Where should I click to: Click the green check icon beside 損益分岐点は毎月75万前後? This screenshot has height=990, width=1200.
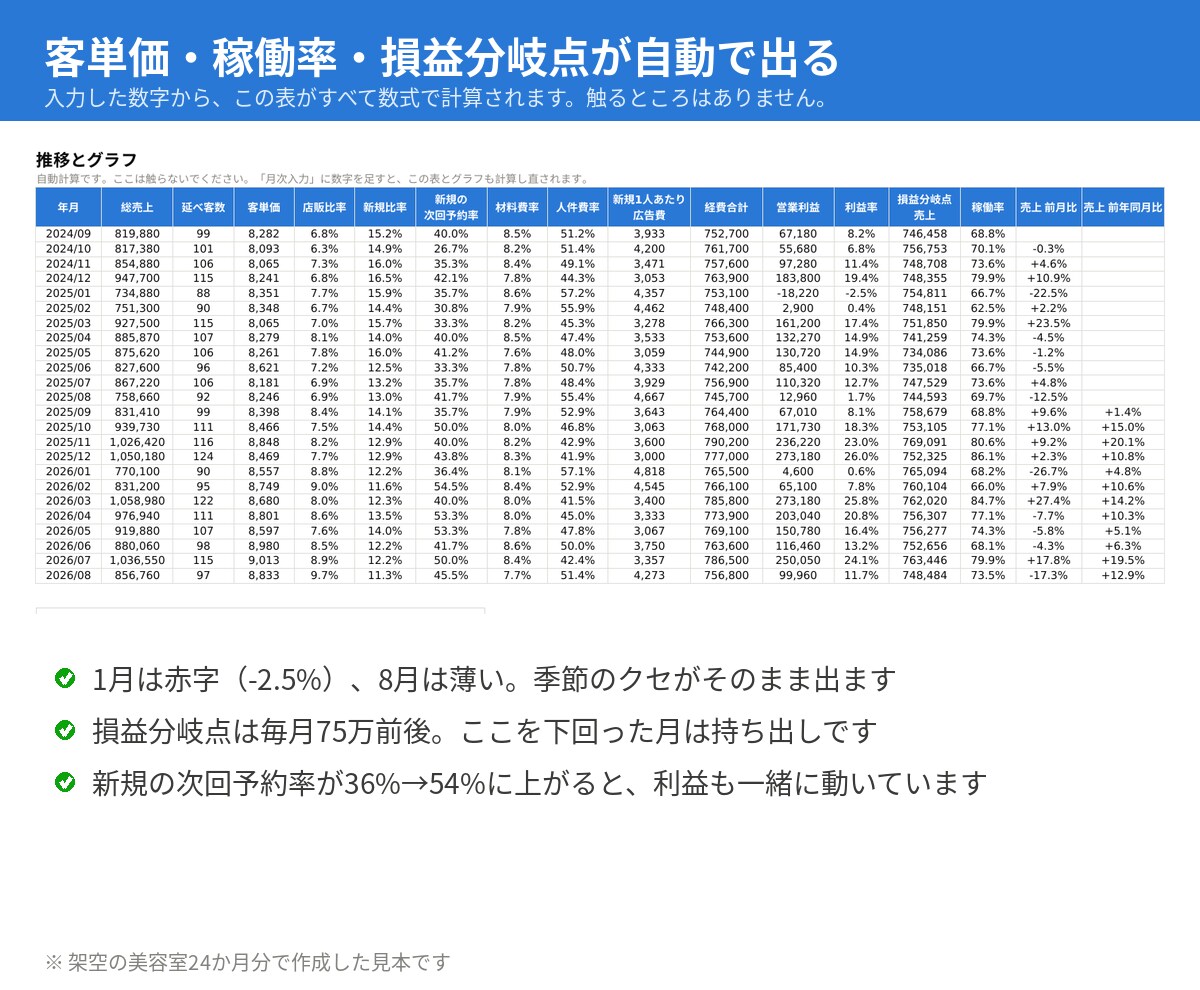[65, 731]
